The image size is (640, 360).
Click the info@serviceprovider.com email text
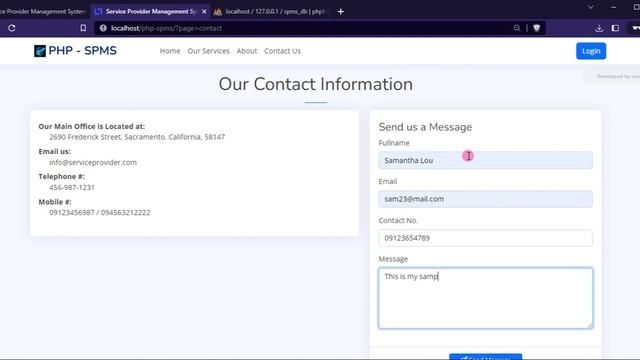(93, 162)
